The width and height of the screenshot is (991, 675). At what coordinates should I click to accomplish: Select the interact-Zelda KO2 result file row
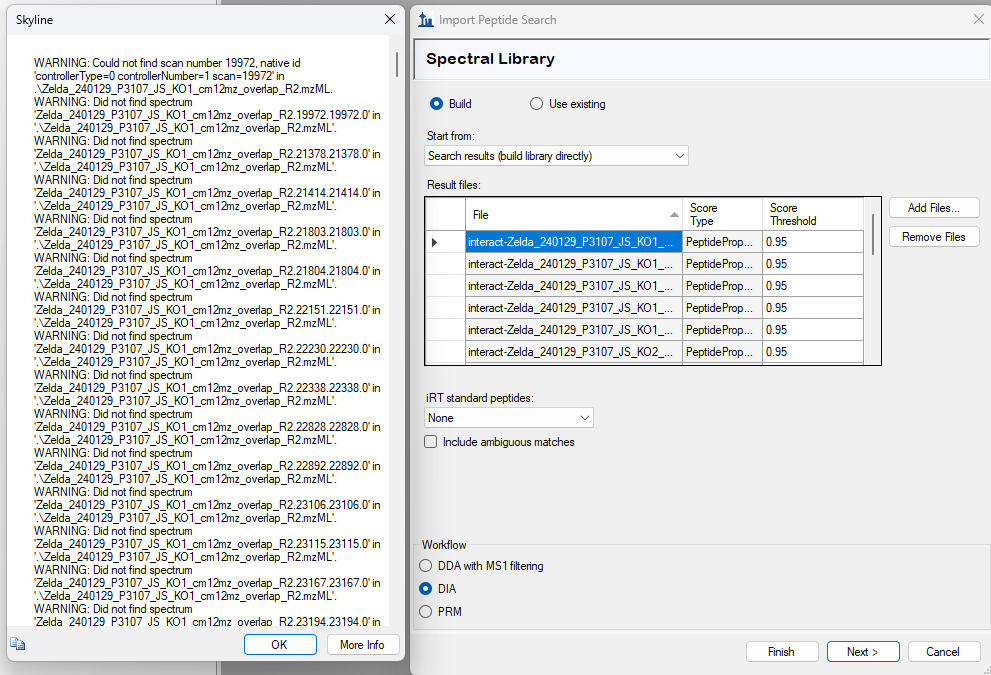[x=573, y=352]
